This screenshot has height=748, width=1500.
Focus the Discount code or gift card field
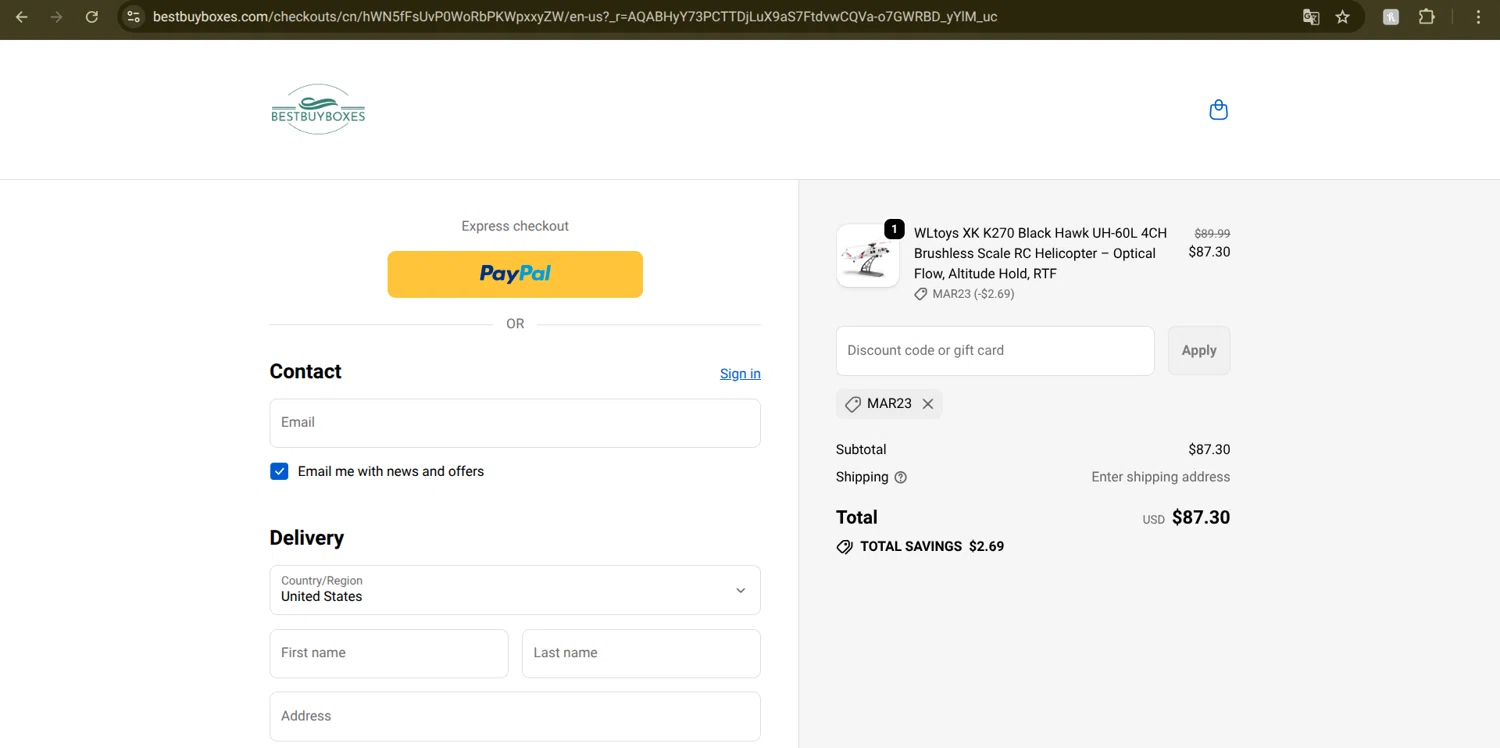(995, 351)
